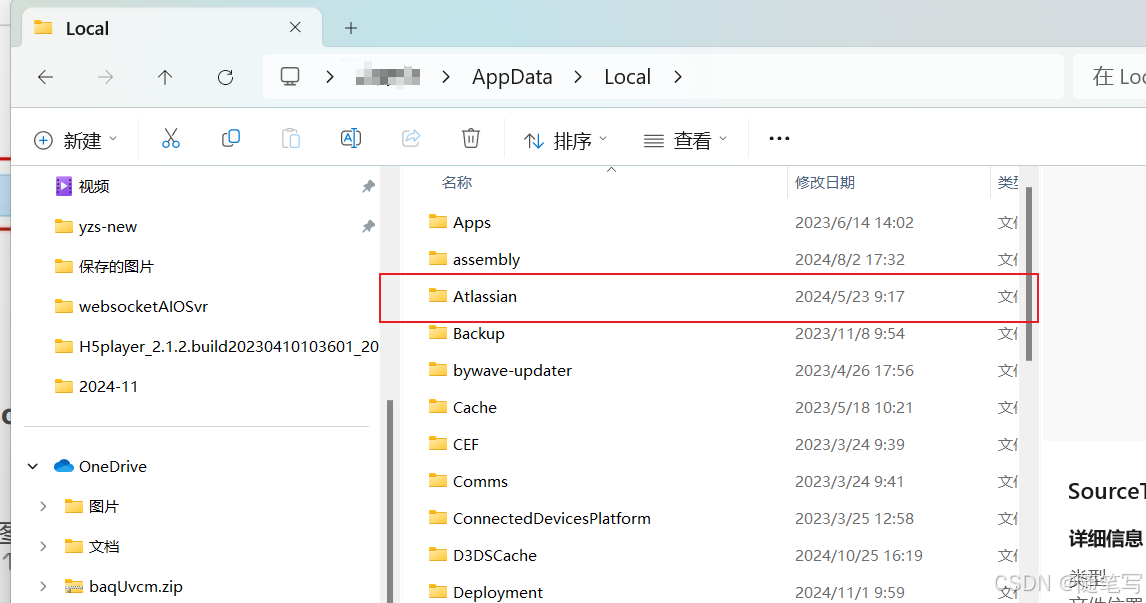Screen dimensions: 1146x603
Task: Click the OneDrive cloud icon
Action: pos(64,466)
